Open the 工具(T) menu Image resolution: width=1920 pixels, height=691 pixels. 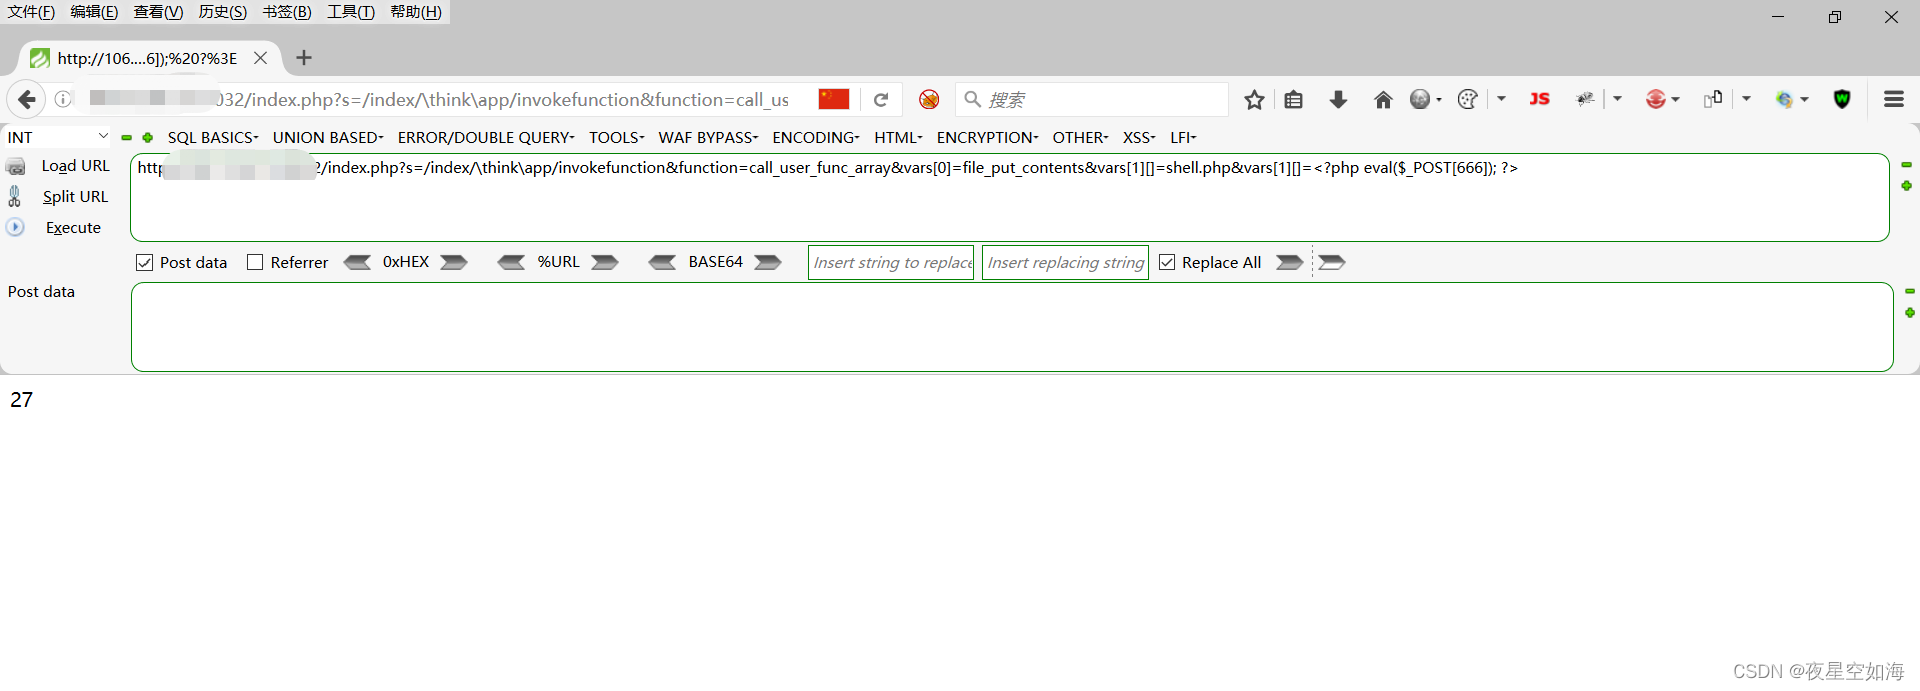click(x=350, y=12)
